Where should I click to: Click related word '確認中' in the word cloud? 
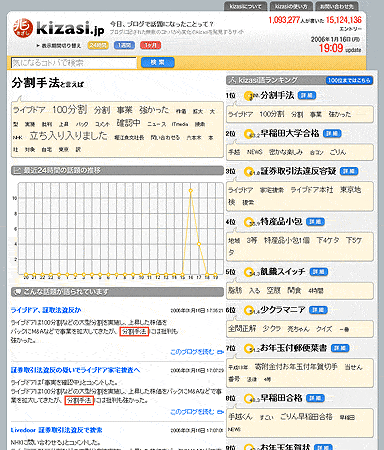pyautogui.click(x=128, y=123)
